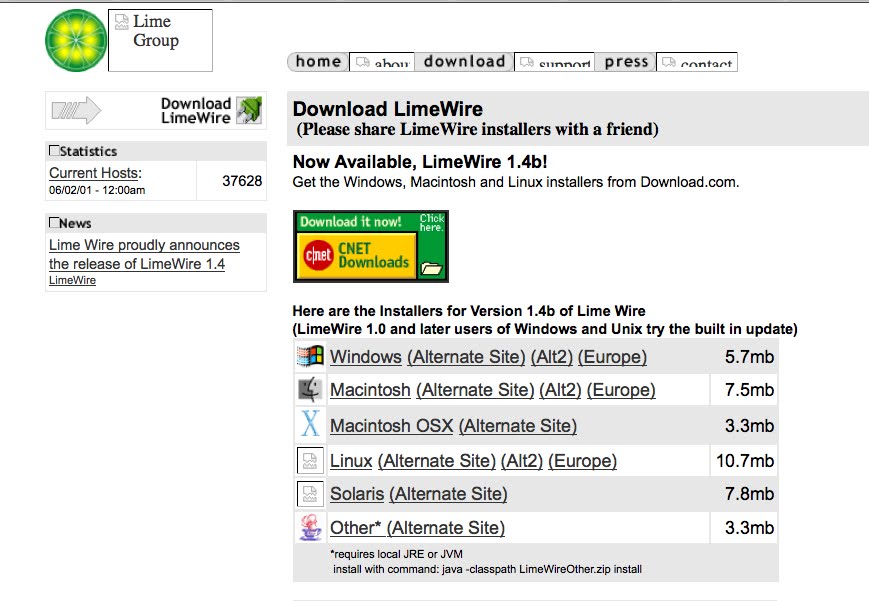Select the 7.5mb Macintosh file size
The image size is (869, 601).
tap(749, 390)
